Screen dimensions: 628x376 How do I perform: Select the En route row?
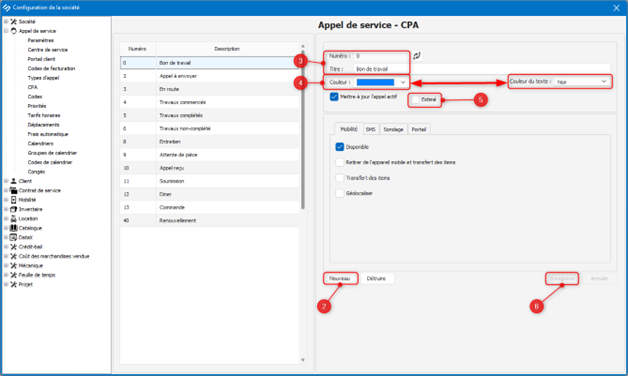(x=209, y=89)
